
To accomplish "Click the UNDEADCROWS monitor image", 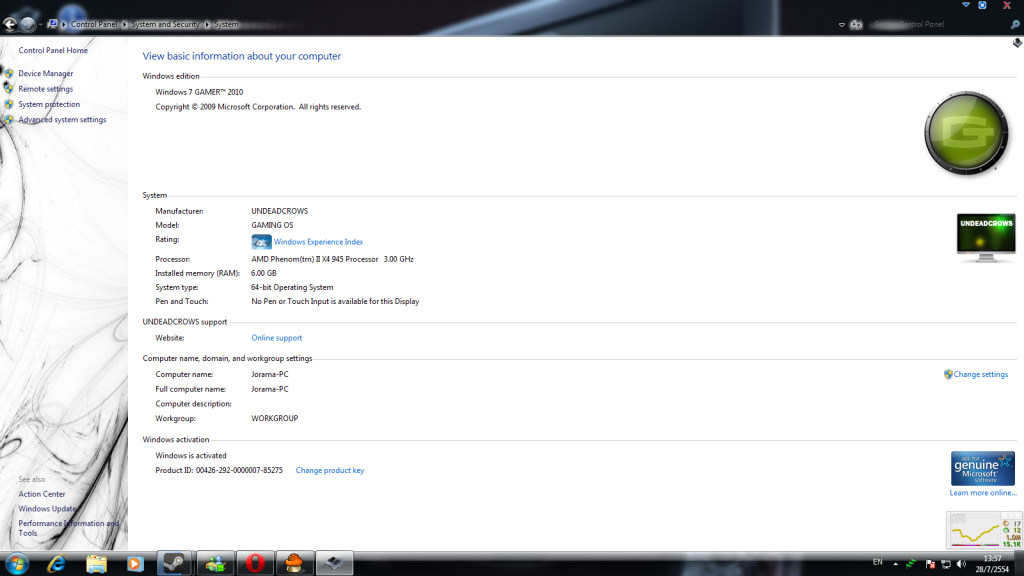I will [986, 238].
